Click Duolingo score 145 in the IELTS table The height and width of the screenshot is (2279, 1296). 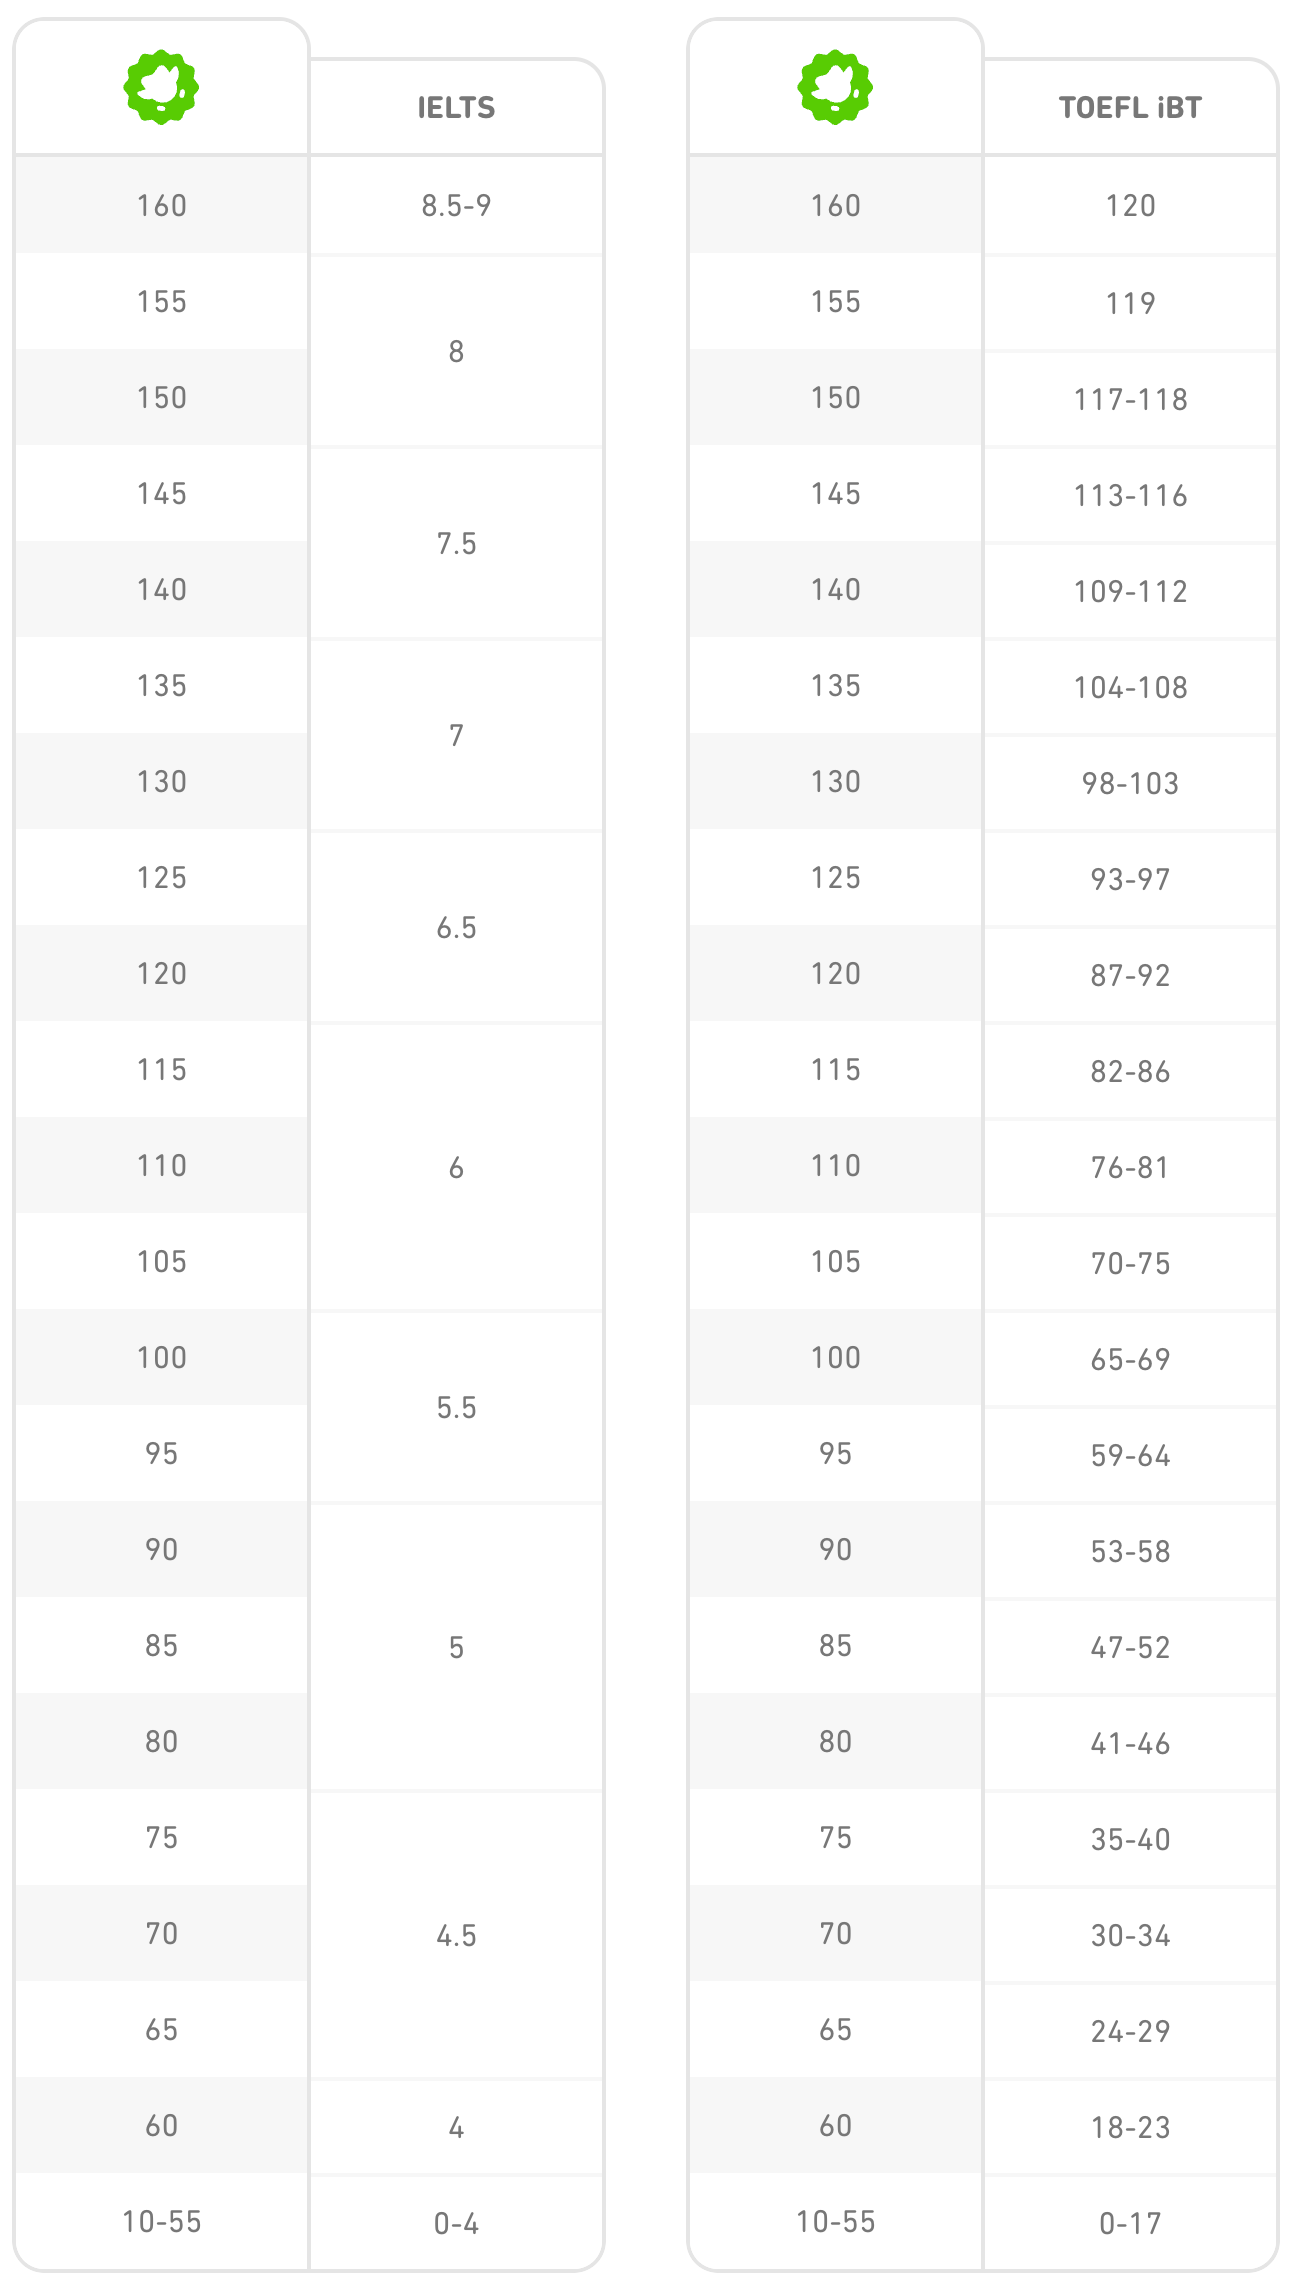[161, 494]
